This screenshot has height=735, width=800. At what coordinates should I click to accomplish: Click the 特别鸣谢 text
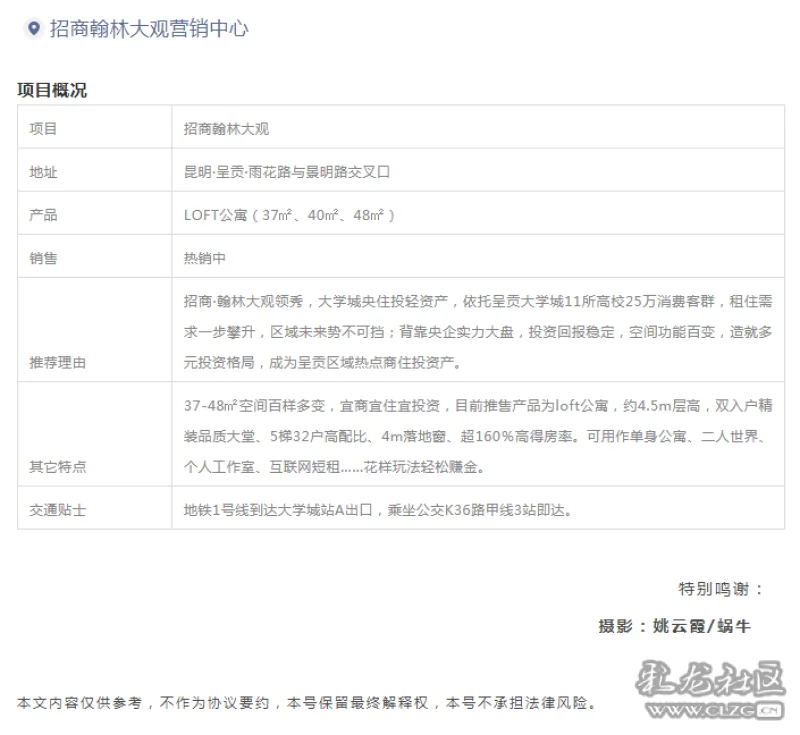click(x=721, y=589)
